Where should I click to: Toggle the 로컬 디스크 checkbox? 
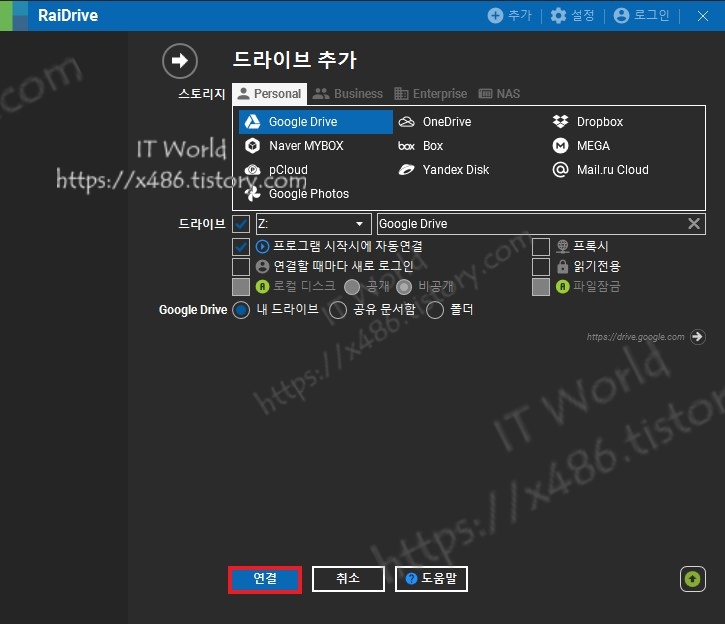[x=241, y=287]
